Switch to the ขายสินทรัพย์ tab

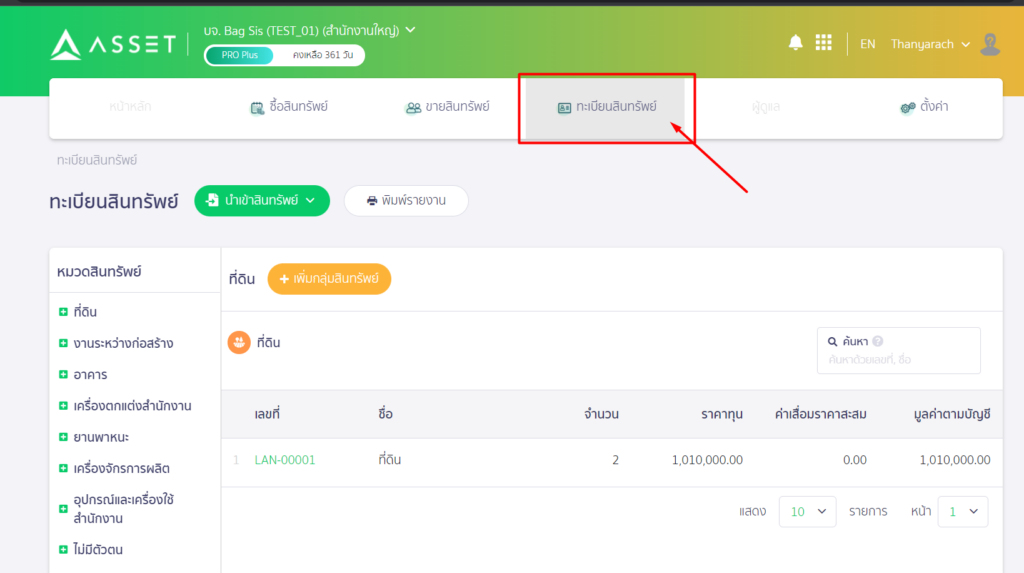point(447,107)
